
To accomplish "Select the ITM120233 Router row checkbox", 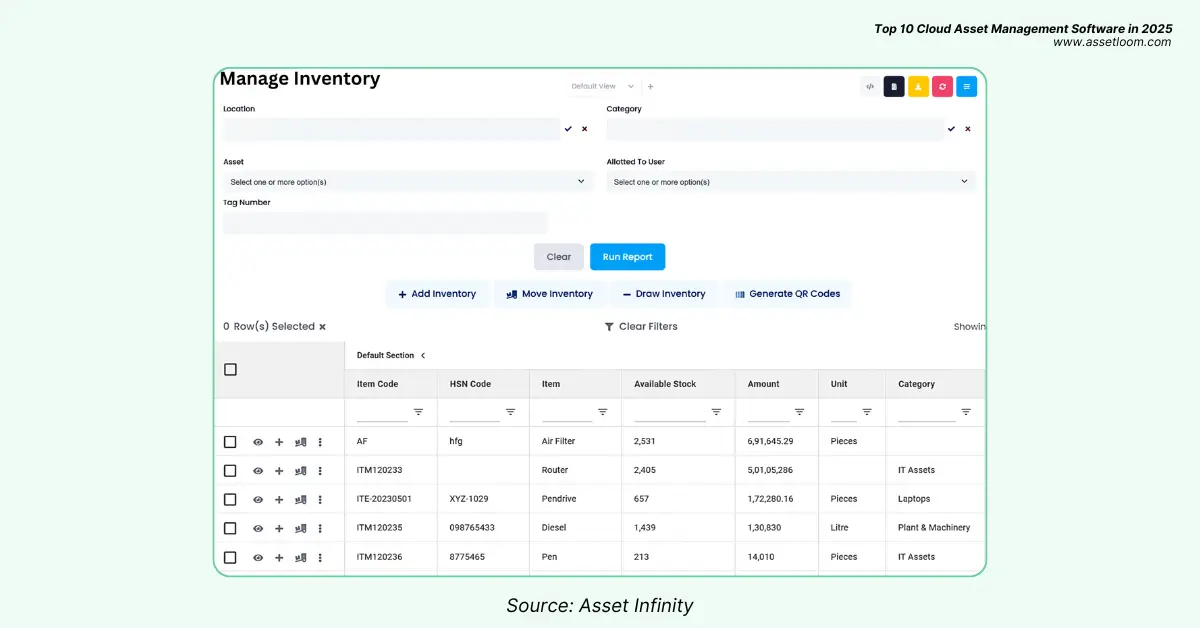I will tap(230, 470).
